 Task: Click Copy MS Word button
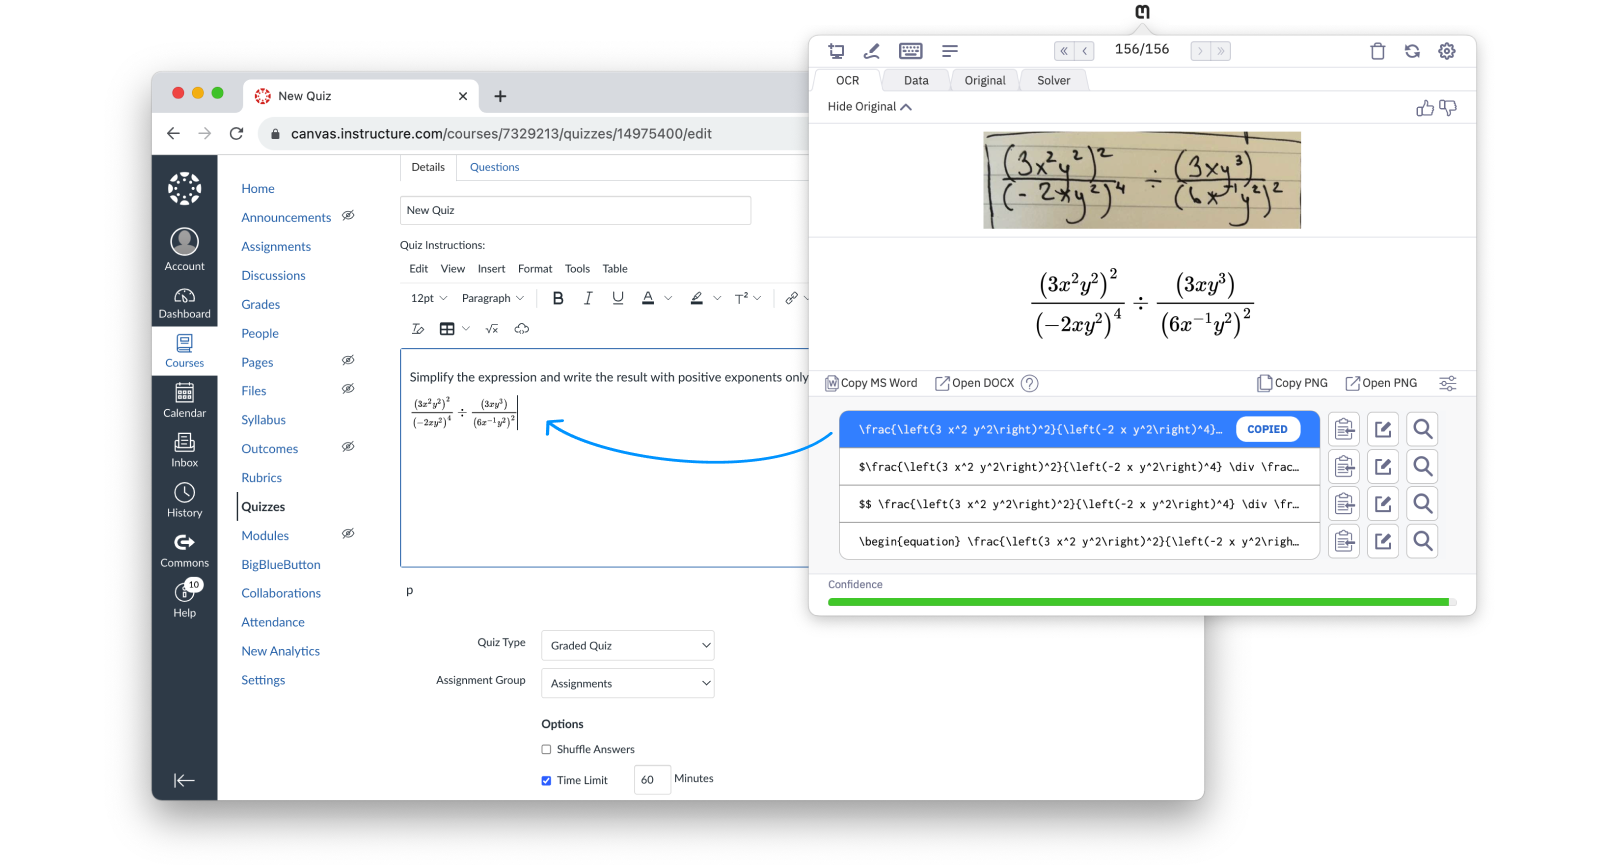[871, 383]
